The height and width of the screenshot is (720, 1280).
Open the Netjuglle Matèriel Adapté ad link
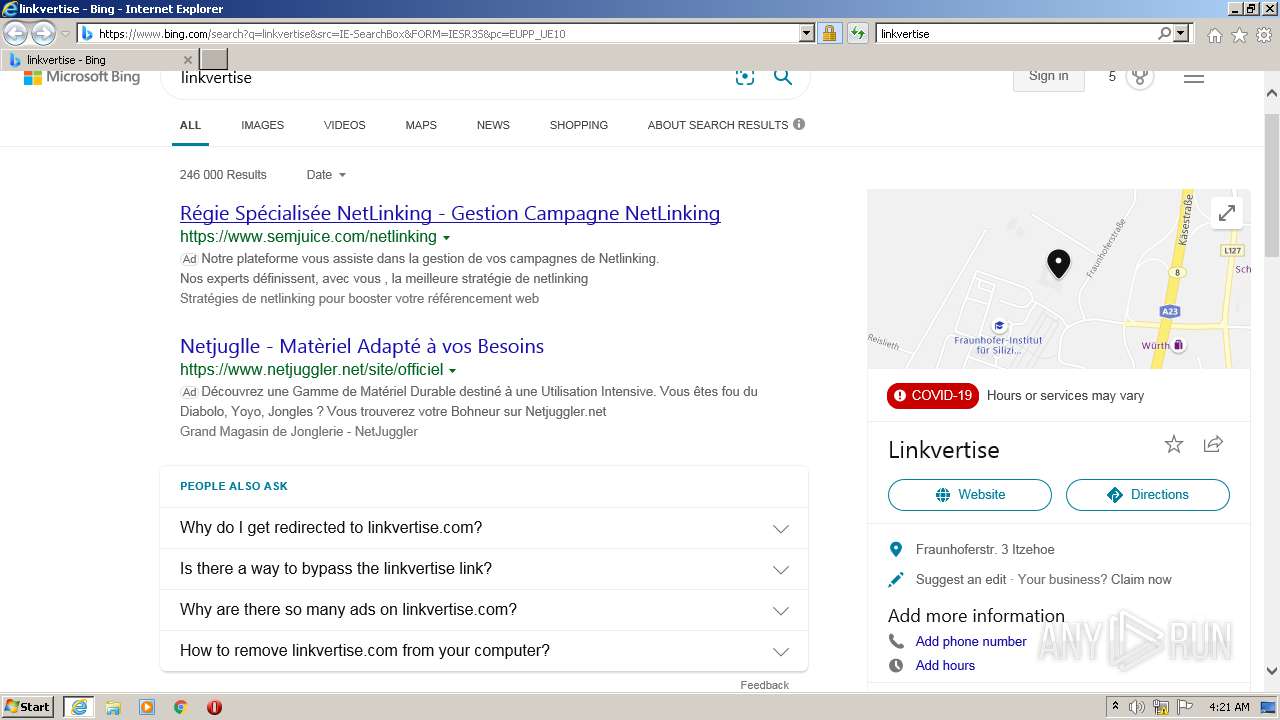click(362, 346)
